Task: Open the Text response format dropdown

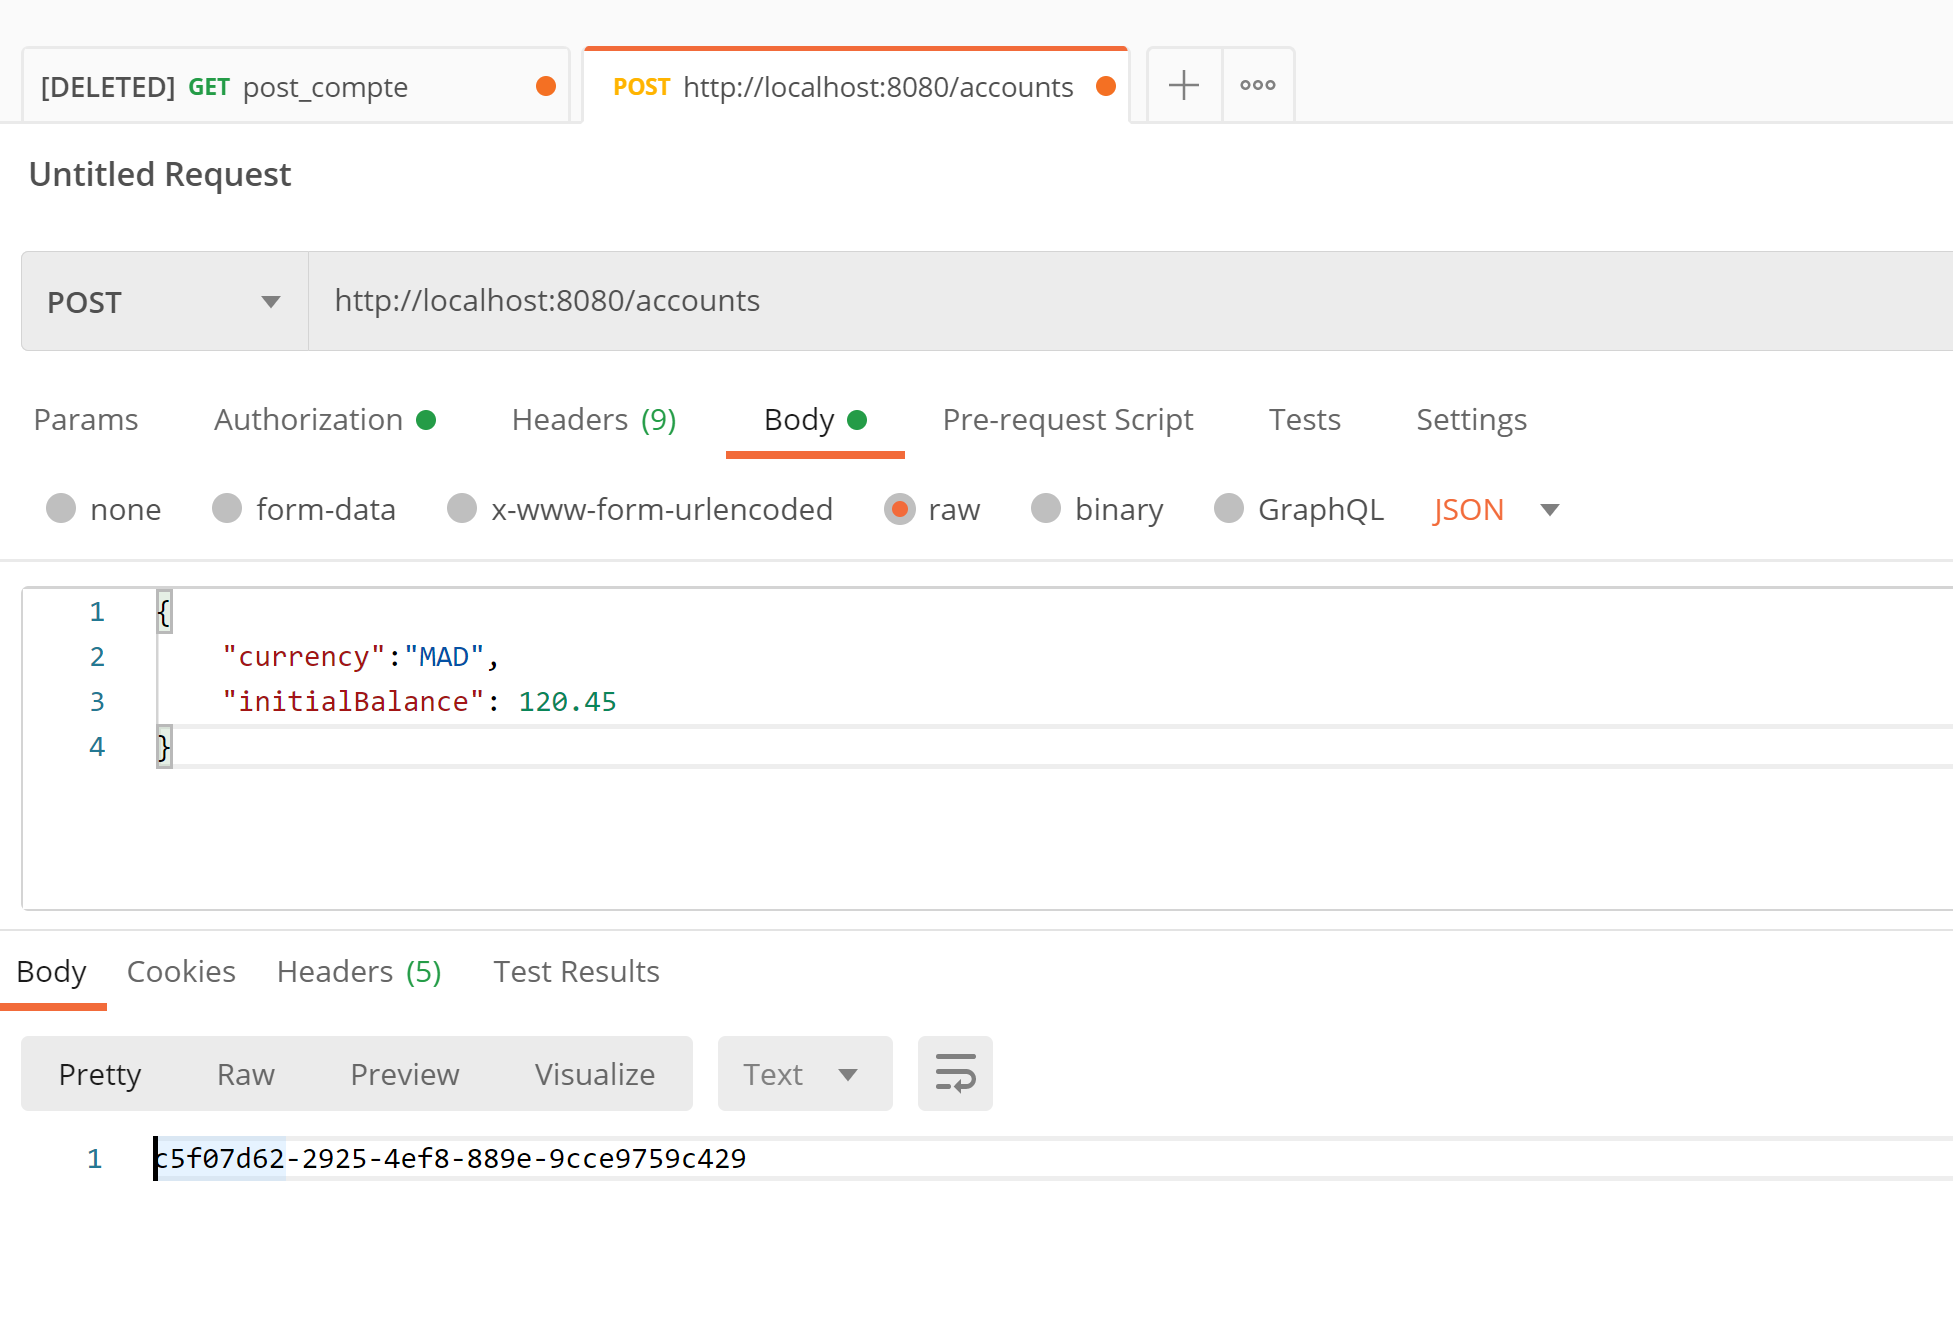Action: (x=805, y=1074)
